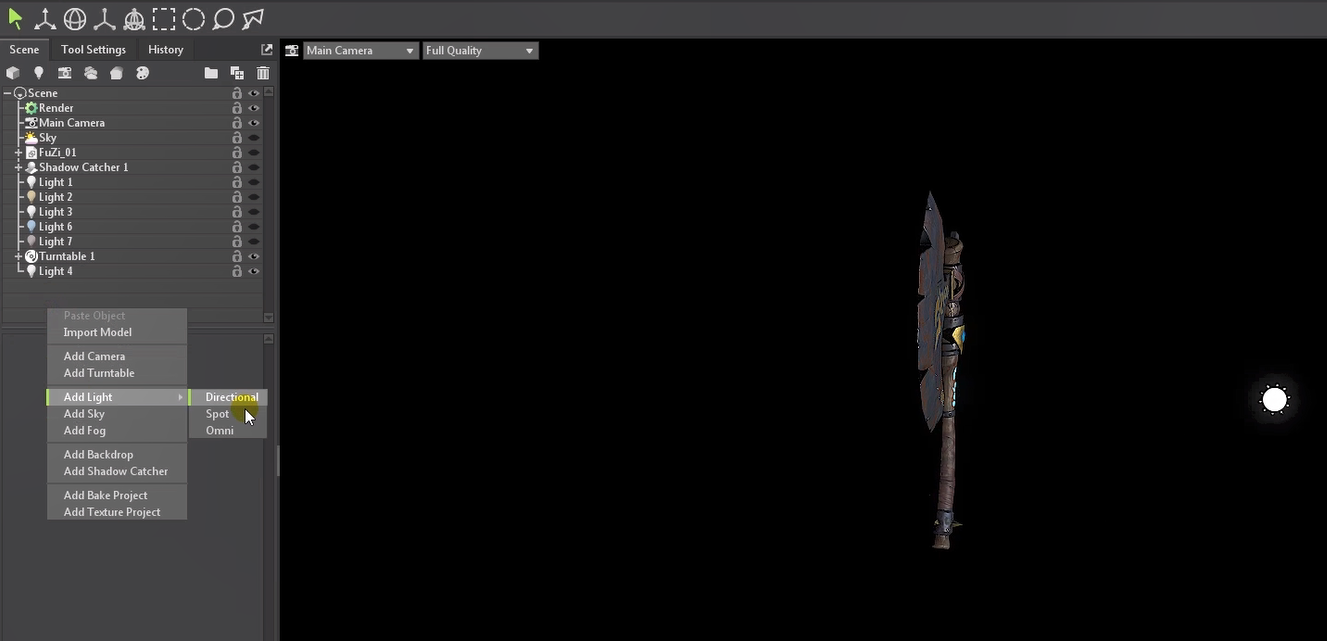Switch to the Tool Settings tab

[93, 49]
